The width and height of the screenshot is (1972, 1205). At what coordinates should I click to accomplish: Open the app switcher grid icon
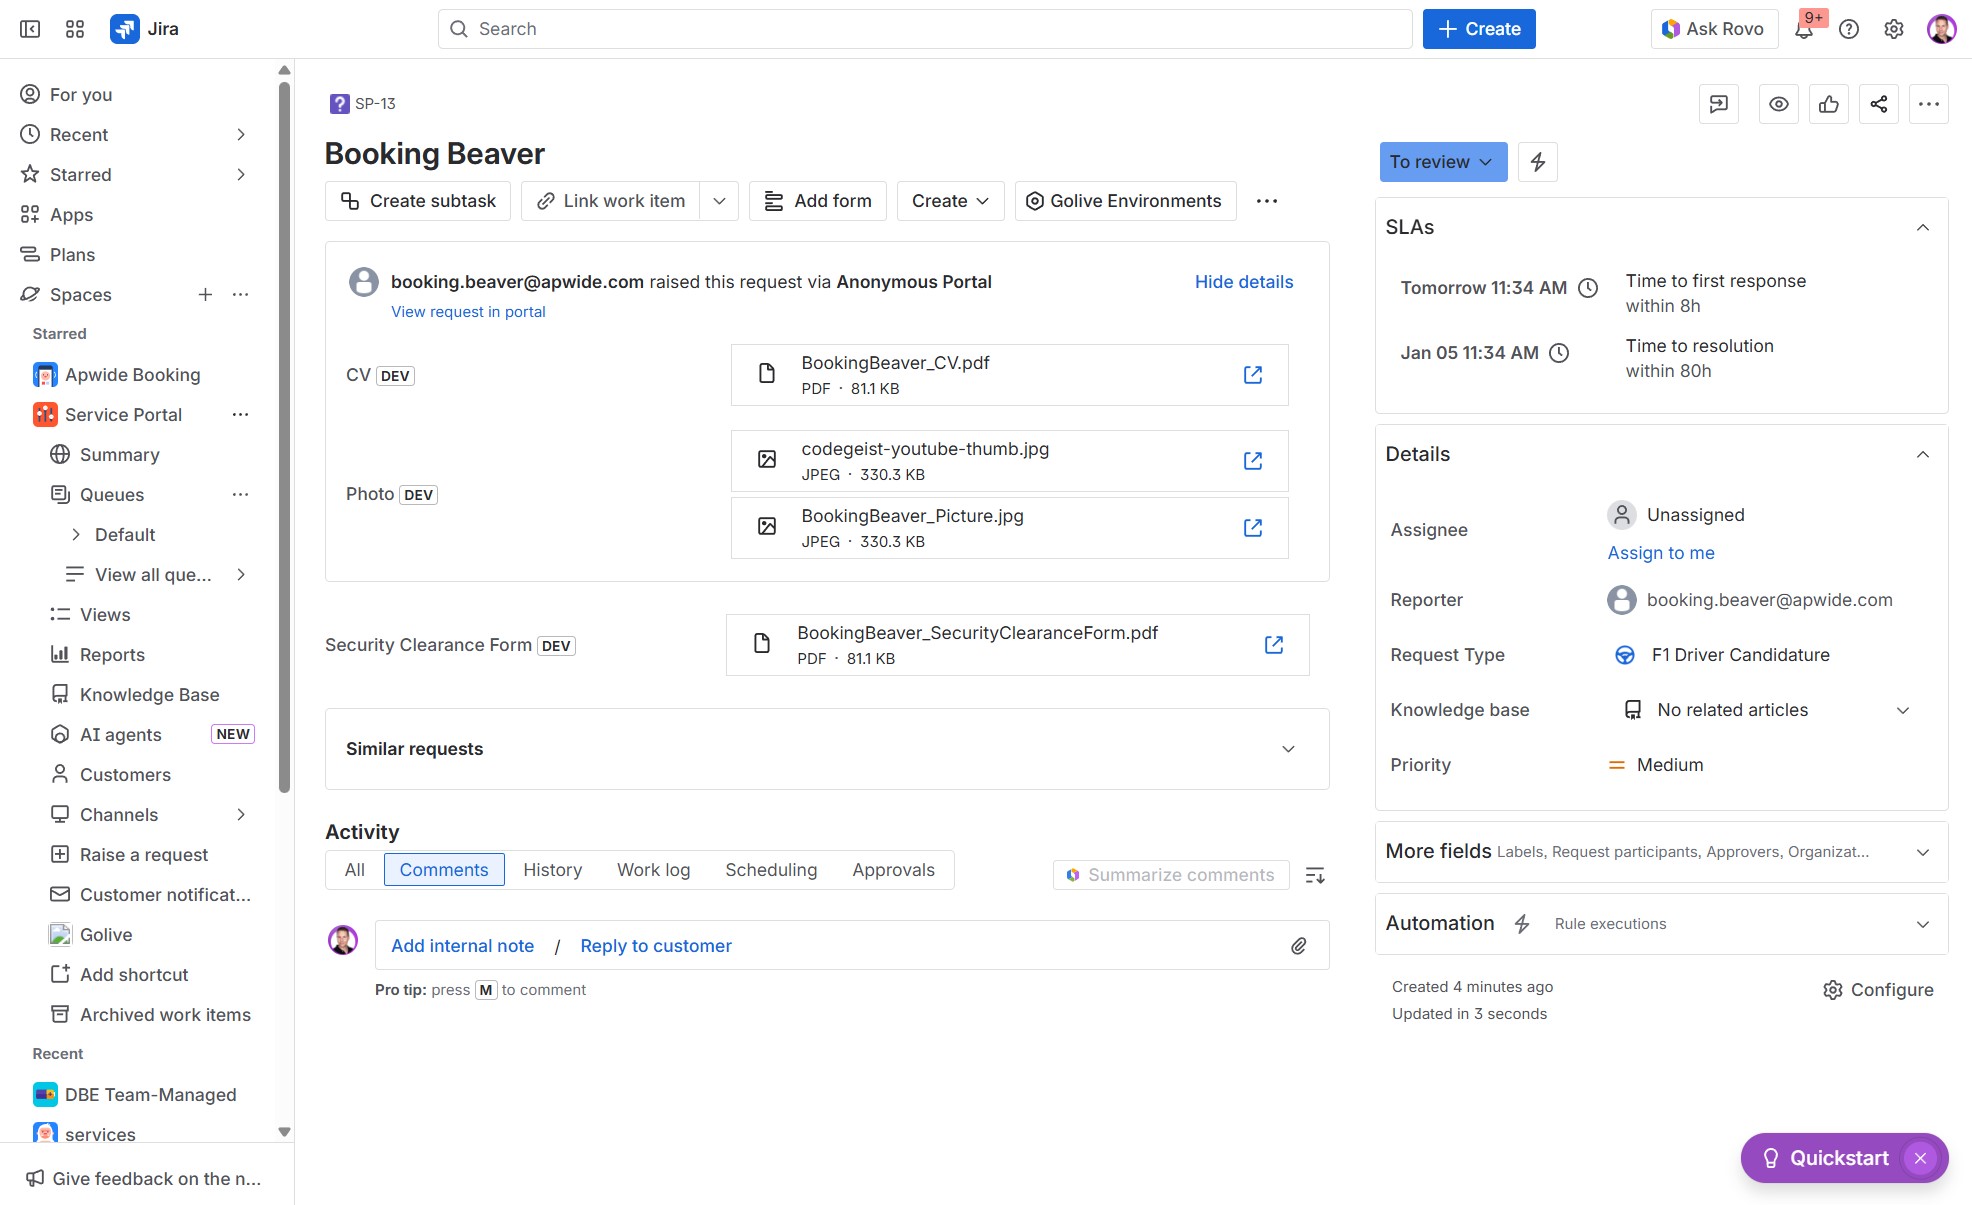pos(75,29)
